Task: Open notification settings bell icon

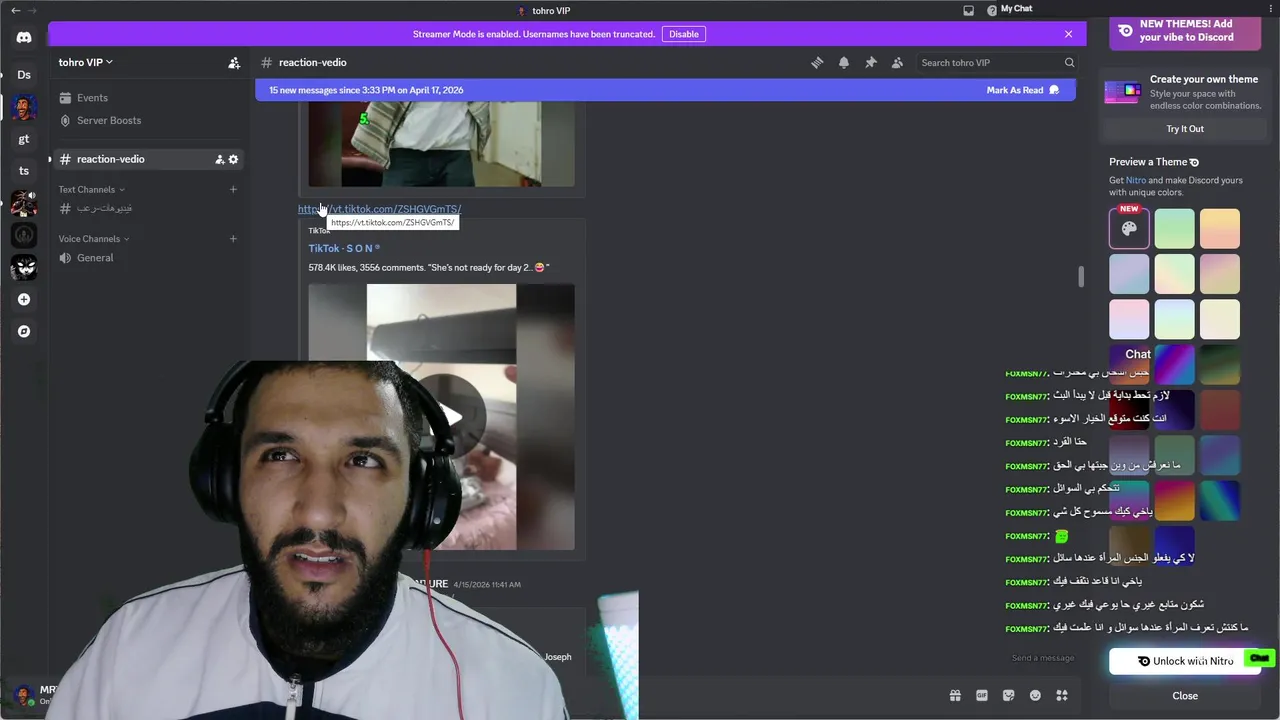Action: [x=844, y=62]
